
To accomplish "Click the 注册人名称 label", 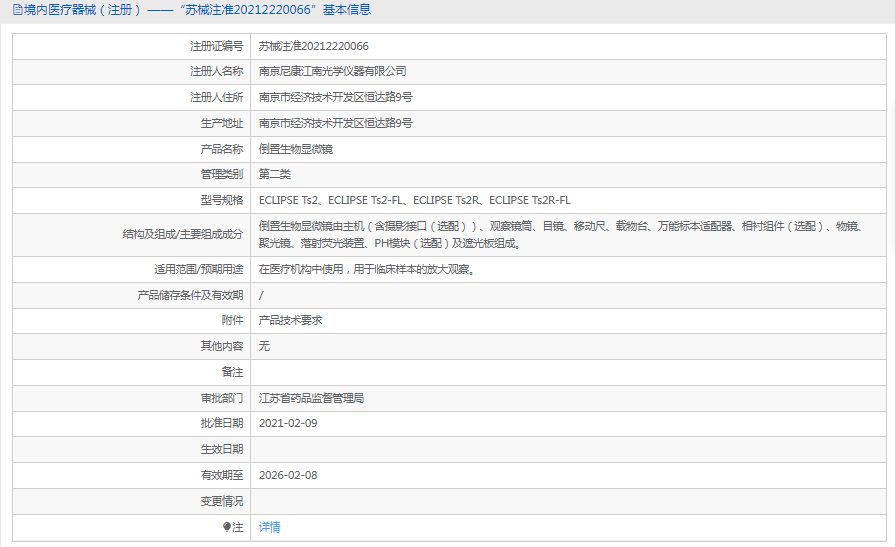I will point(216,71).
